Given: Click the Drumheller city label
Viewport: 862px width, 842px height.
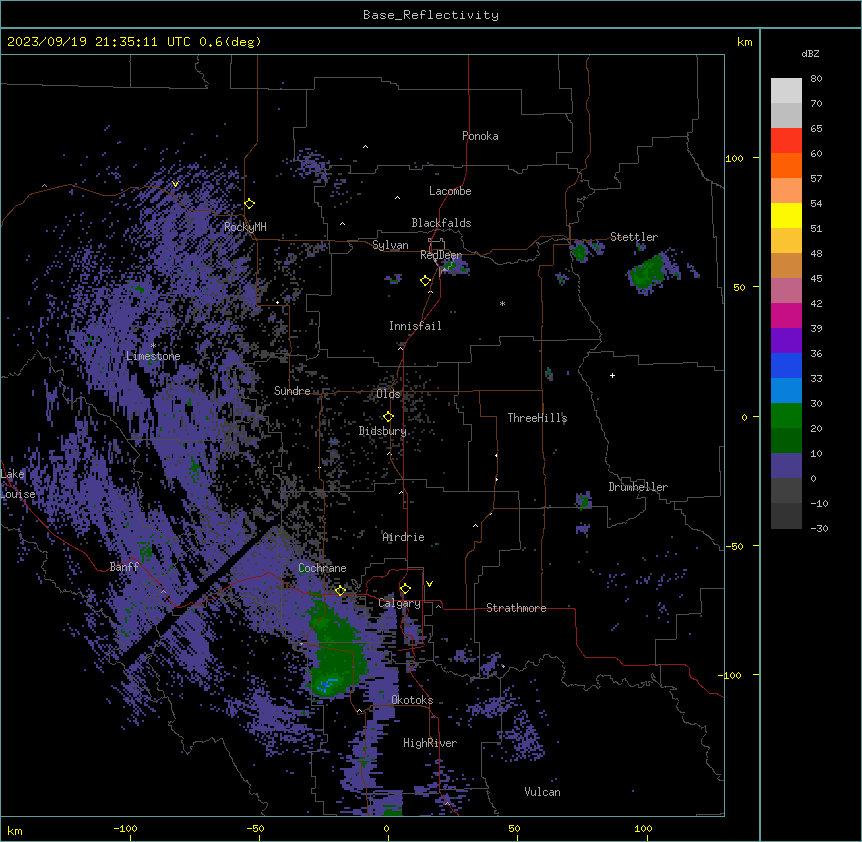Looking at the screenshot, I should coord(638,487).
